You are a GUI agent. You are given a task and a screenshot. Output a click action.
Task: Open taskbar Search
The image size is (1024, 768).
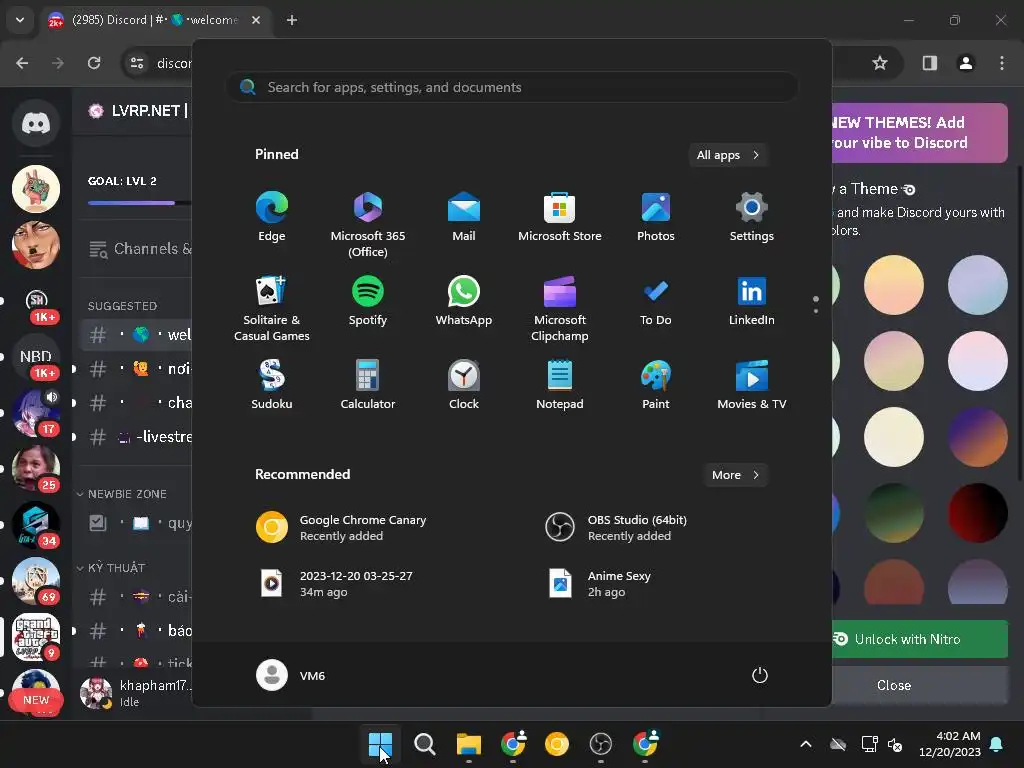[424, 744]
